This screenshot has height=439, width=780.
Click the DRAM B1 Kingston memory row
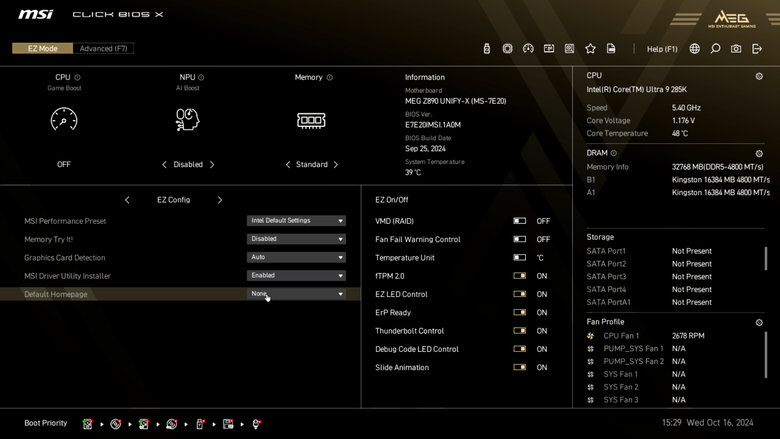(678, 179)
